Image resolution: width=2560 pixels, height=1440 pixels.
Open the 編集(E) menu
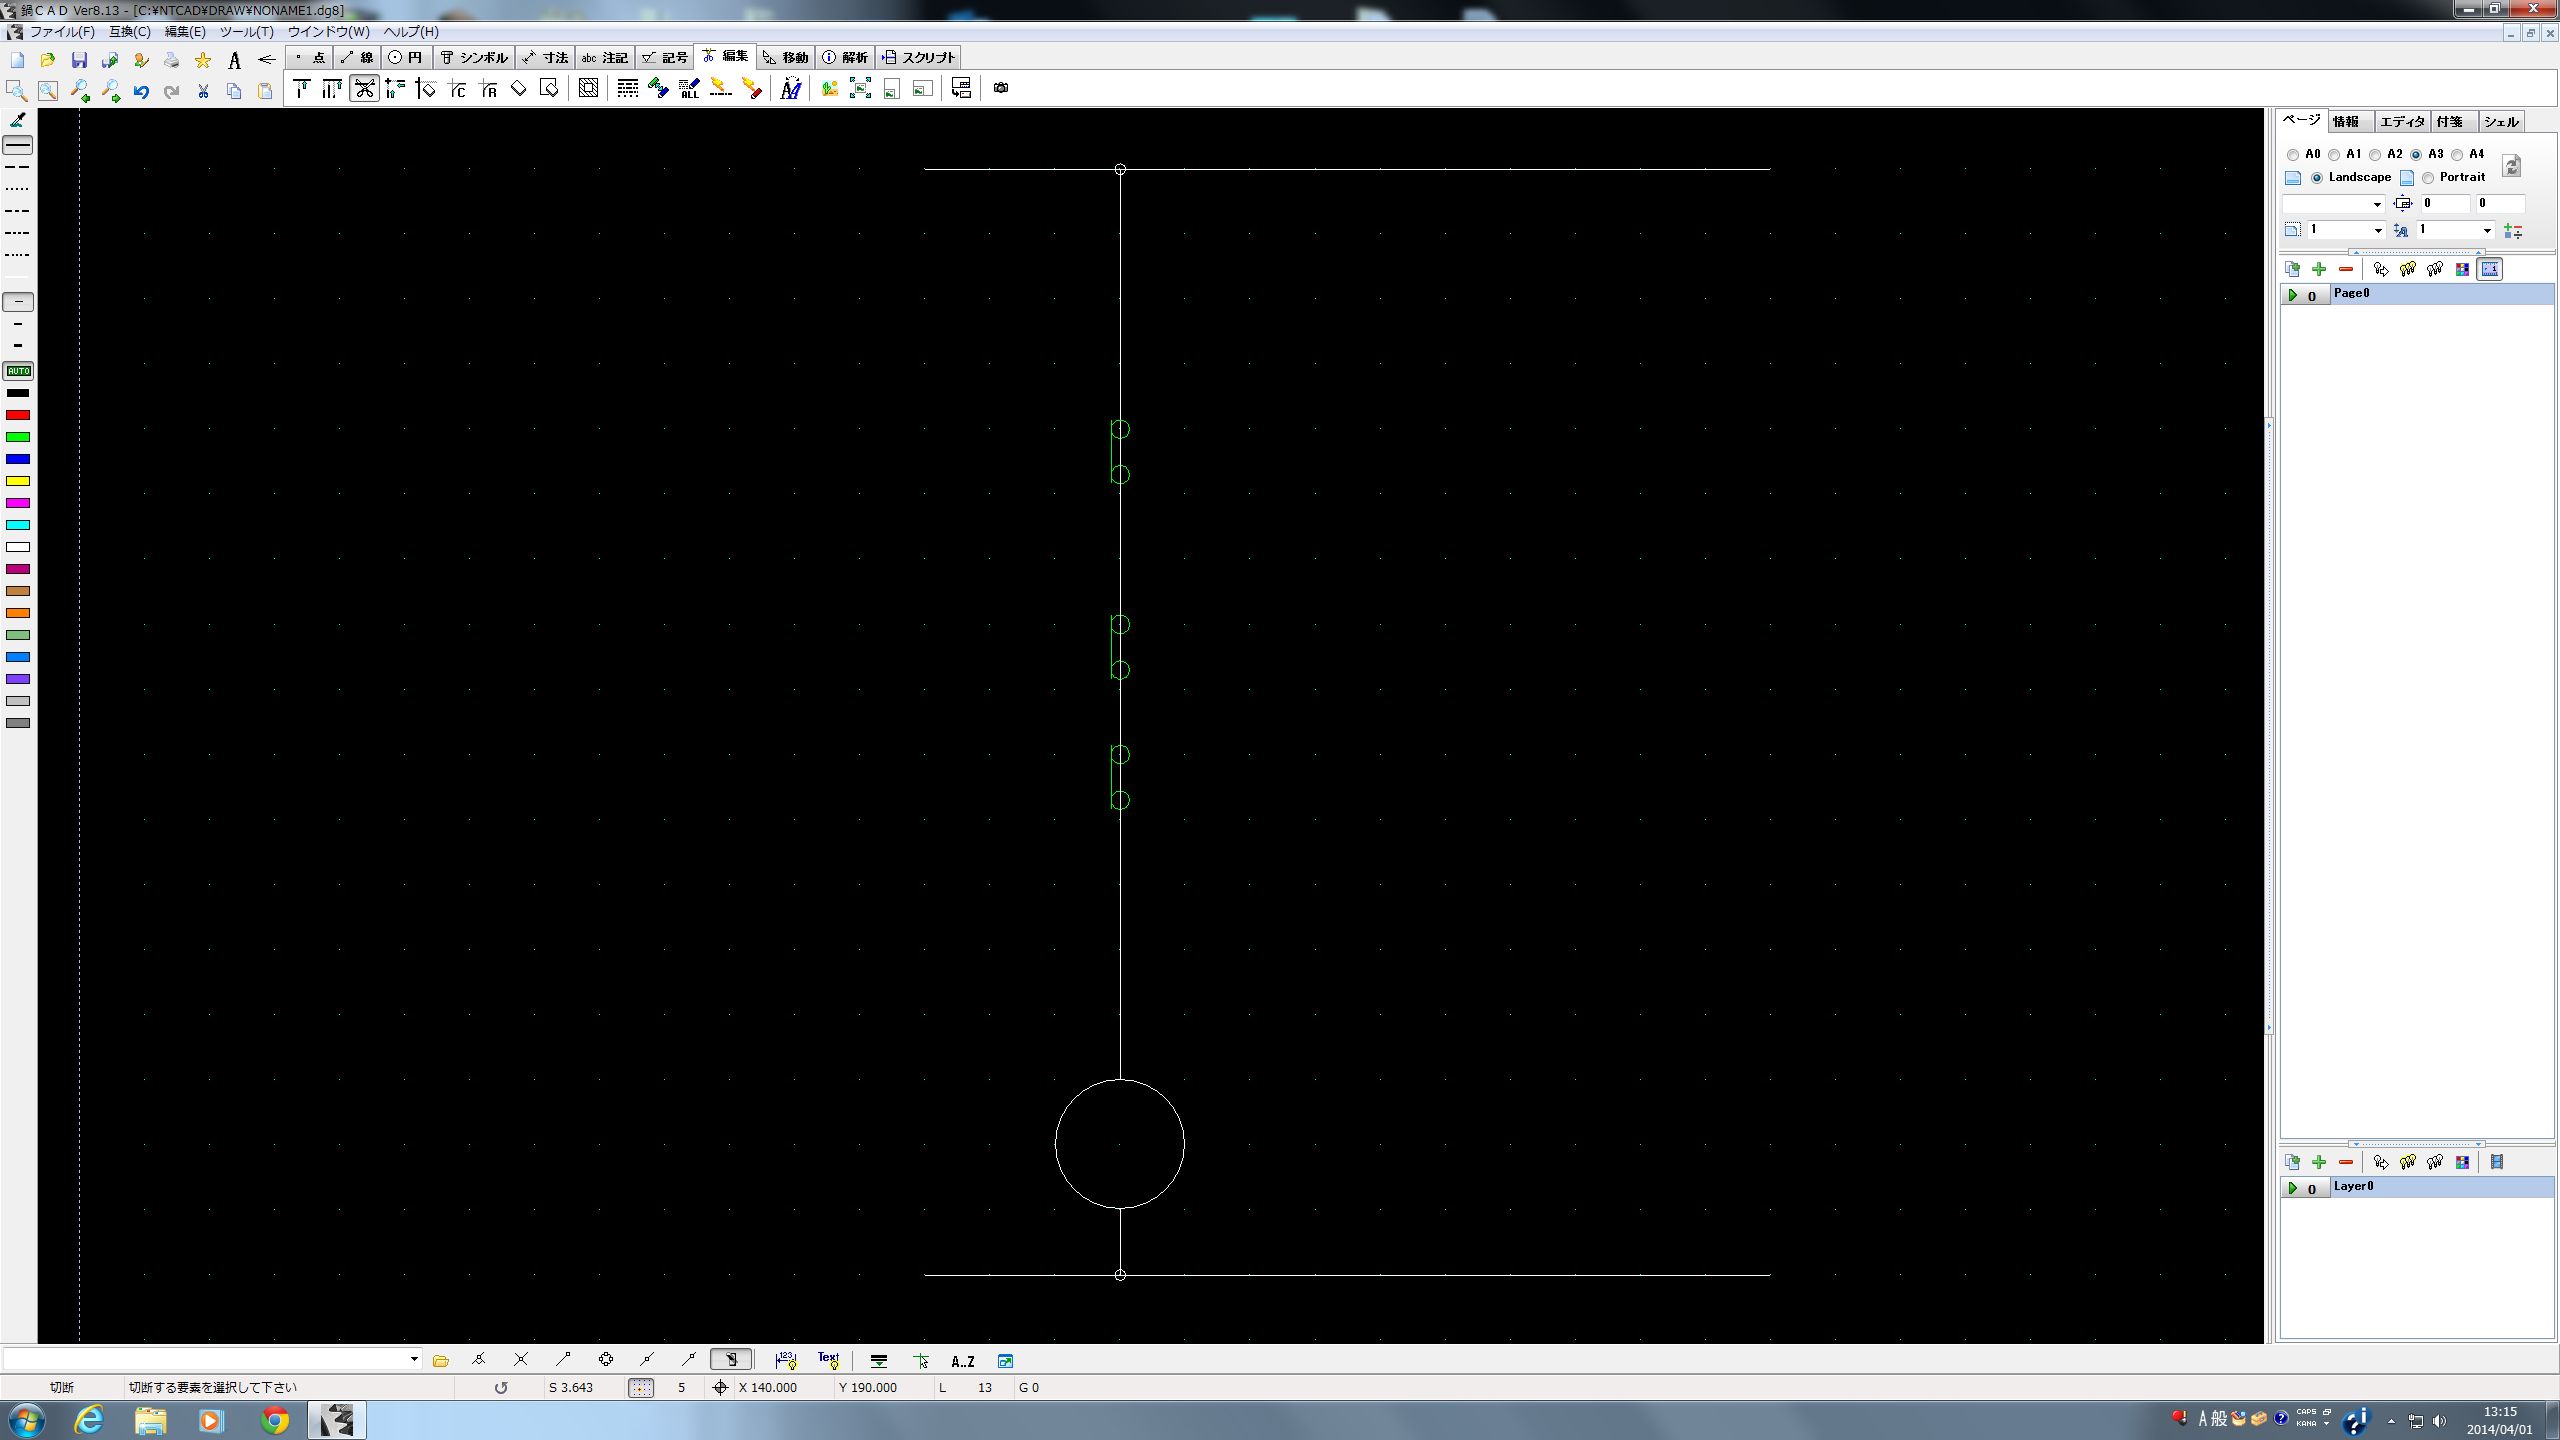tap(185, 32)
